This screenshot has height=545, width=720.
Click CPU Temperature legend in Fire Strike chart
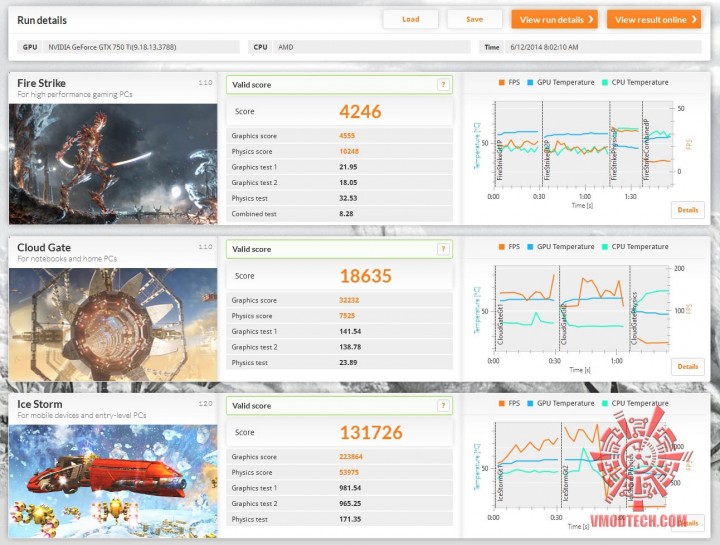635,82
